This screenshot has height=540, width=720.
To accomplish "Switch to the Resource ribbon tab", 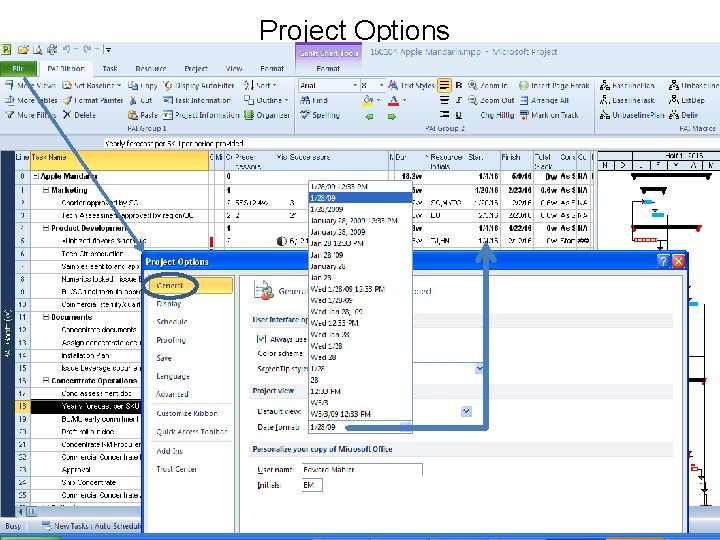I will 151,68.
